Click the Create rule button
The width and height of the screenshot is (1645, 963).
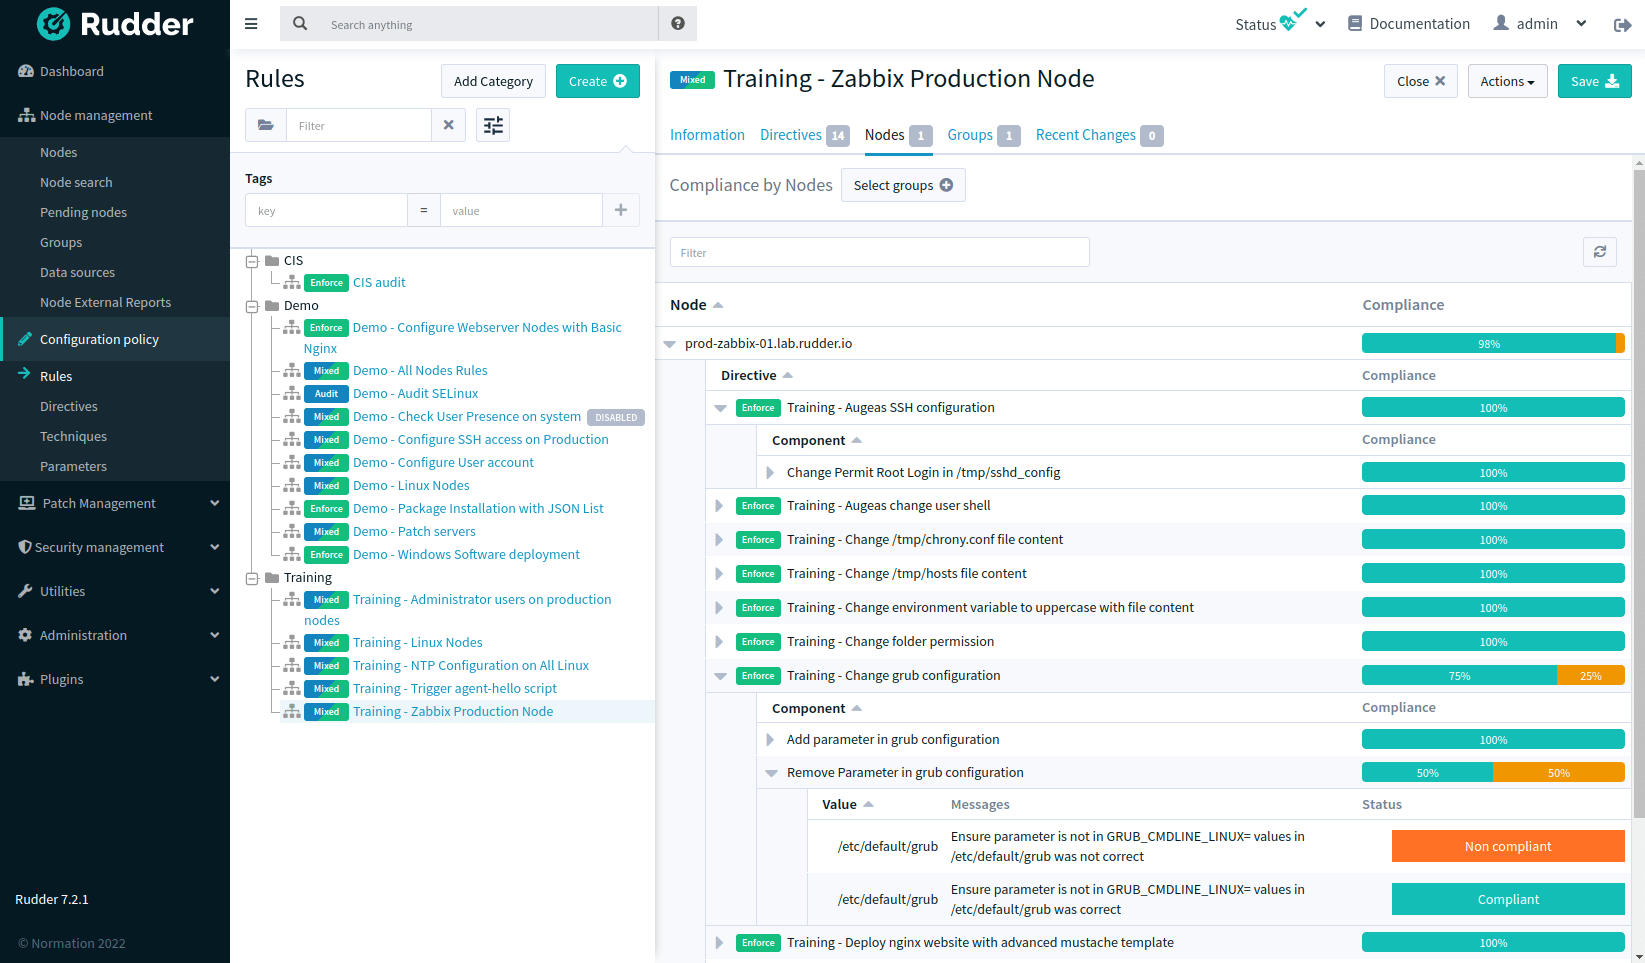click(598, 81)
